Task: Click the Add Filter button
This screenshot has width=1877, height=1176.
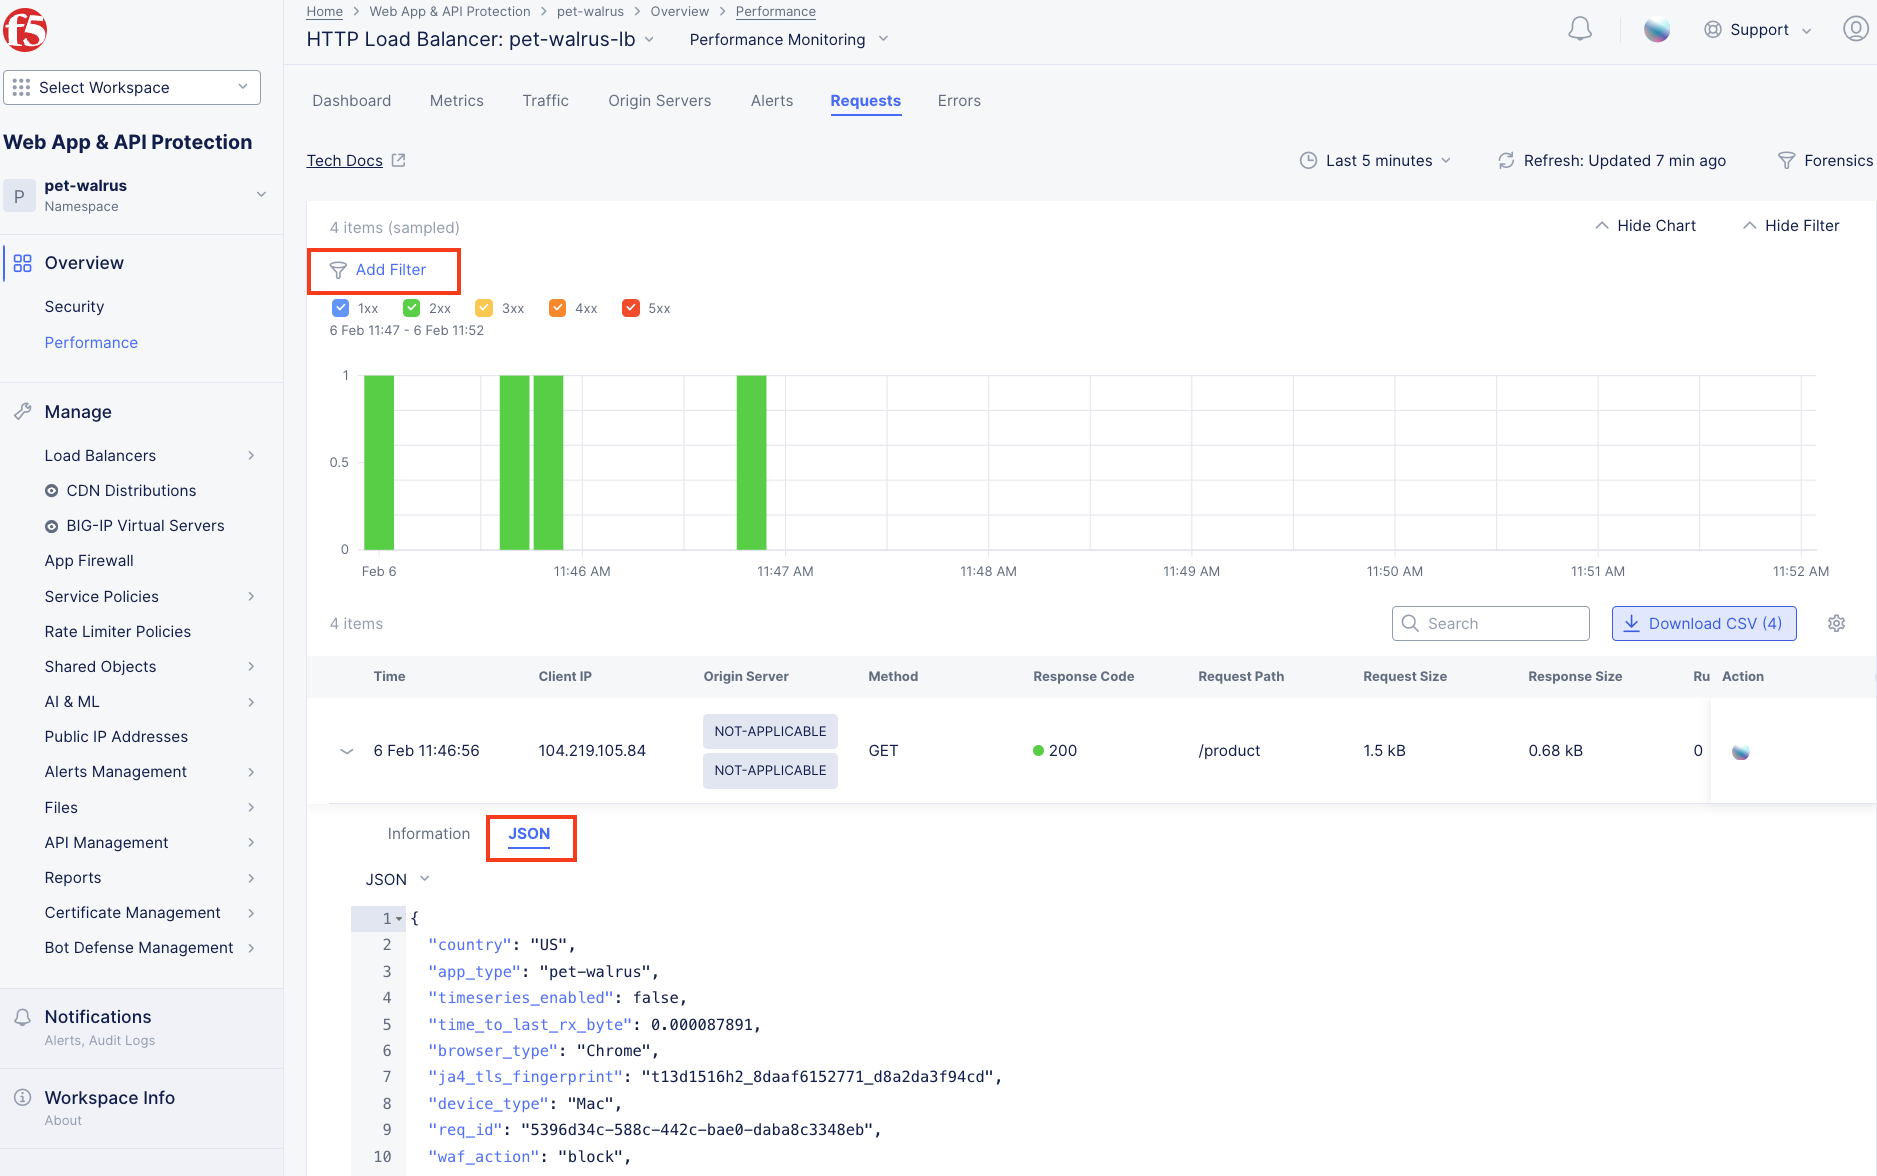Action: click(x=379, y=270)
